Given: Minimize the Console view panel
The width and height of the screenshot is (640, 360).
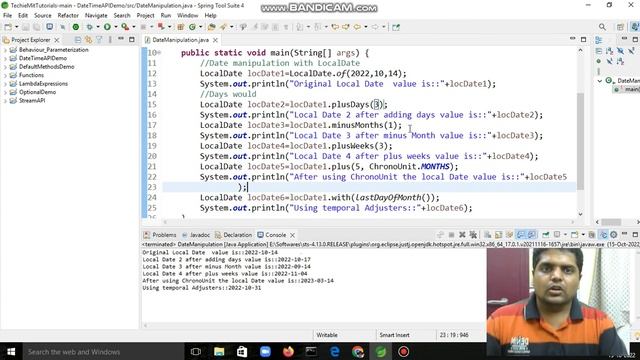Looking at the screenshot, I should tap(624, 234).
